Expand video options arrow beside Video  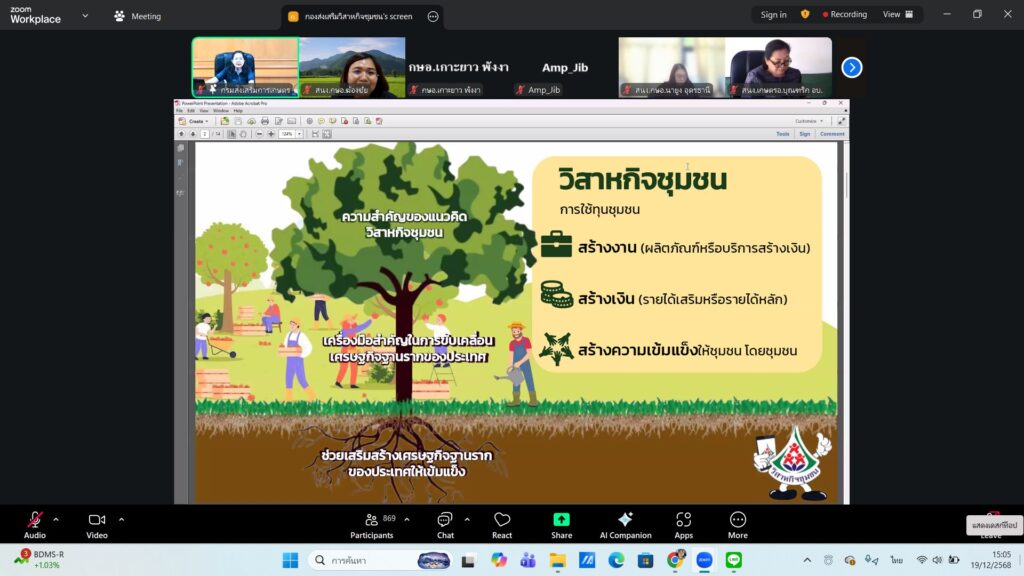point(121,519)
